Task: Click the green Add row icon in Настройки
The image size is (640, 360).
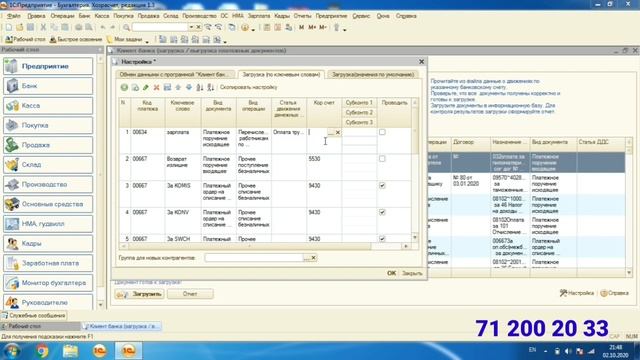Action: pyautogui.click(x=124, y=87)
